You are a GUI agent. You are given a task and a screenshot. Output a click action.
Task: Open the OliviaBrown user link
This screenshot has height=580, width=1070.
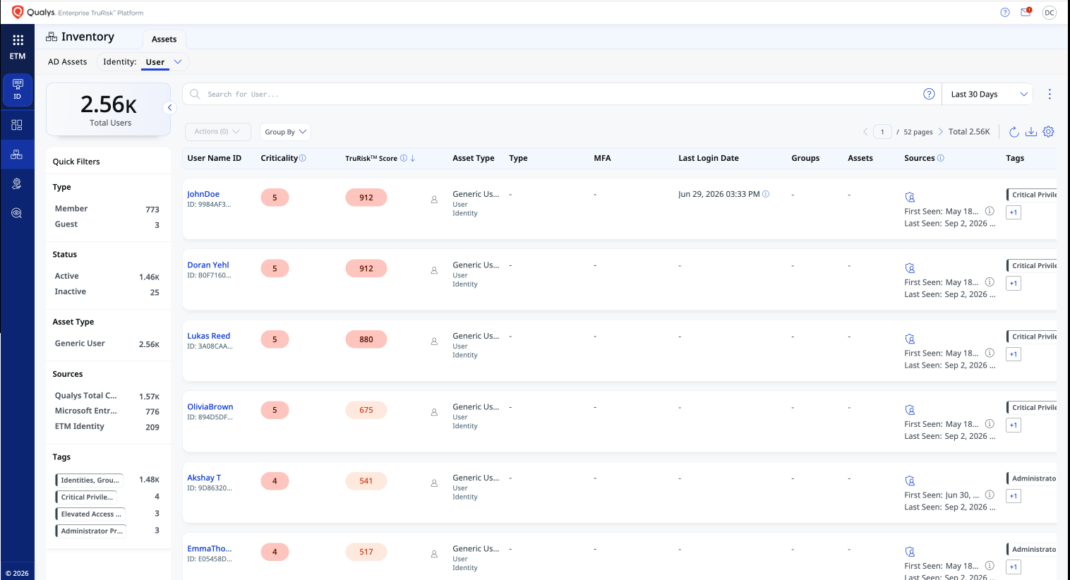coord(210,407)
